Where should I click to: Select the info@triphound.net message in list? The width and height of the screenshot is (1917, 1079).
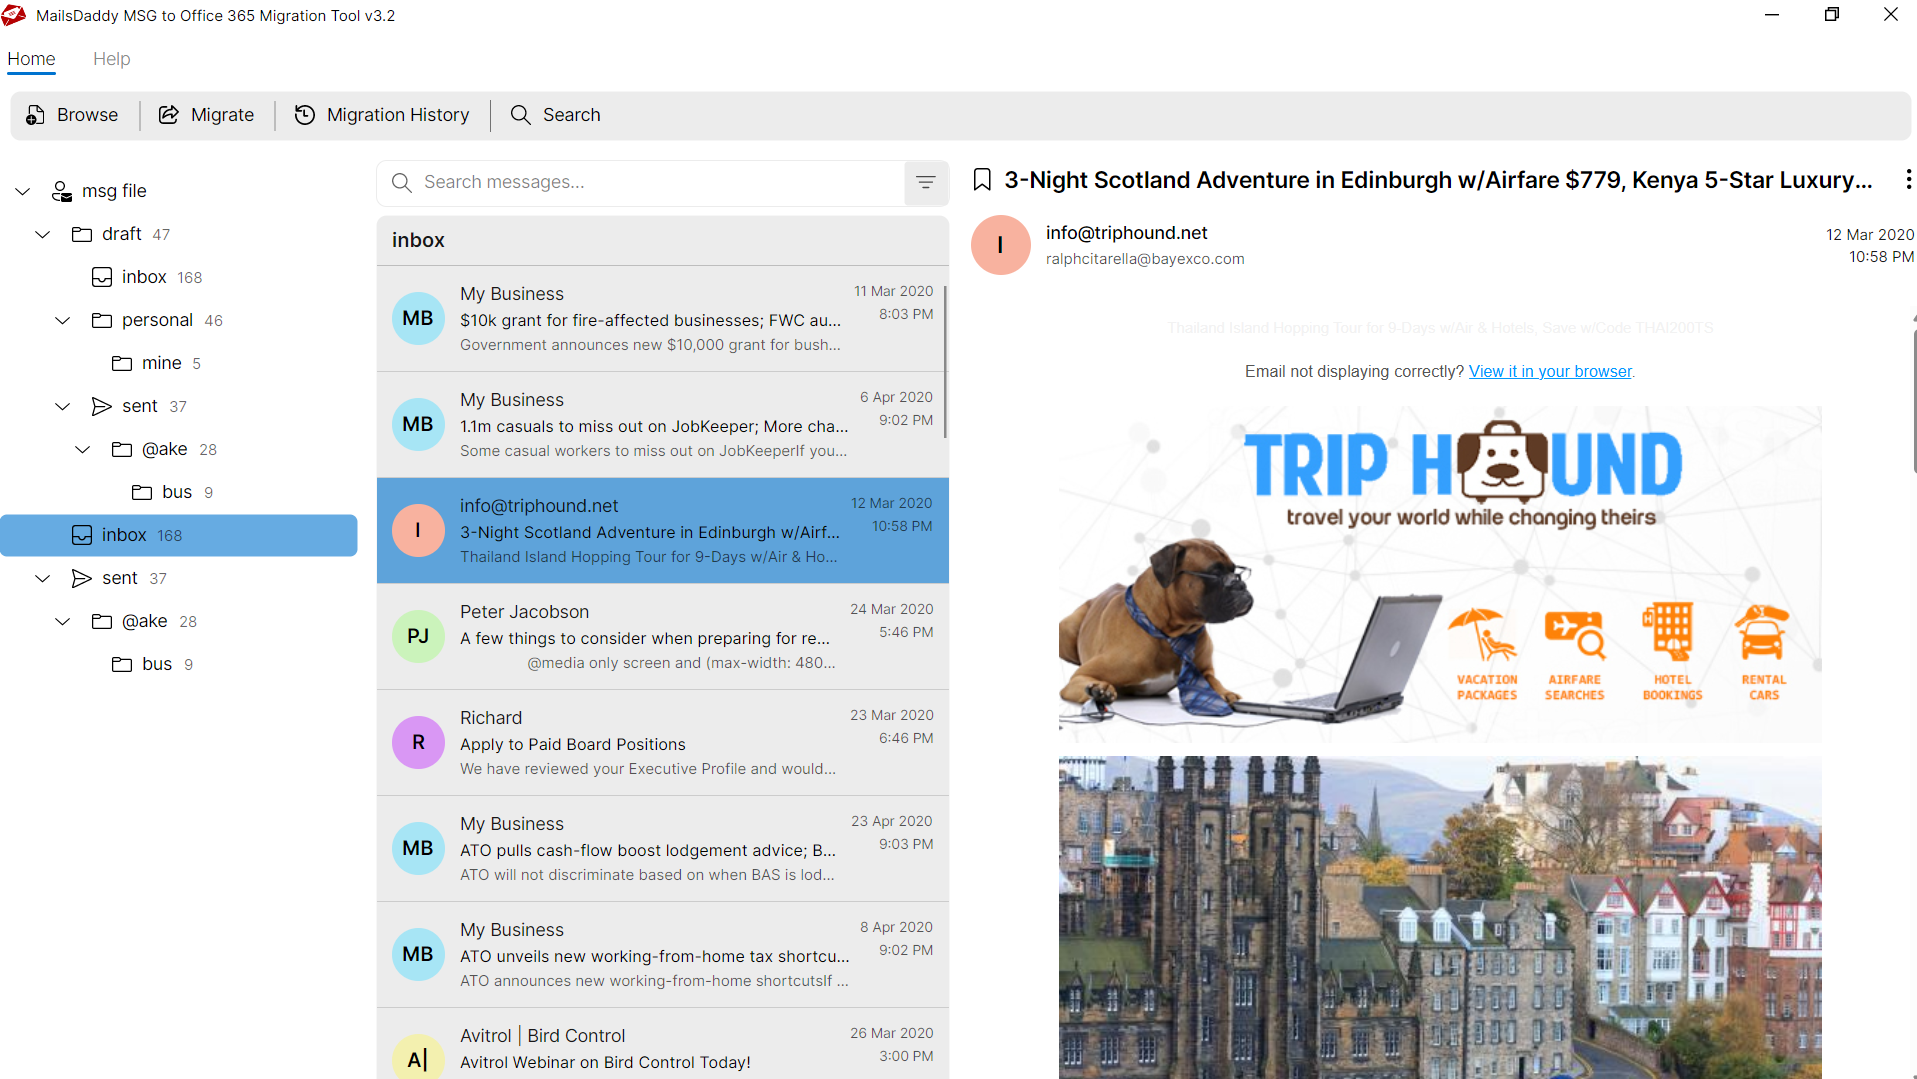(662, 531)
